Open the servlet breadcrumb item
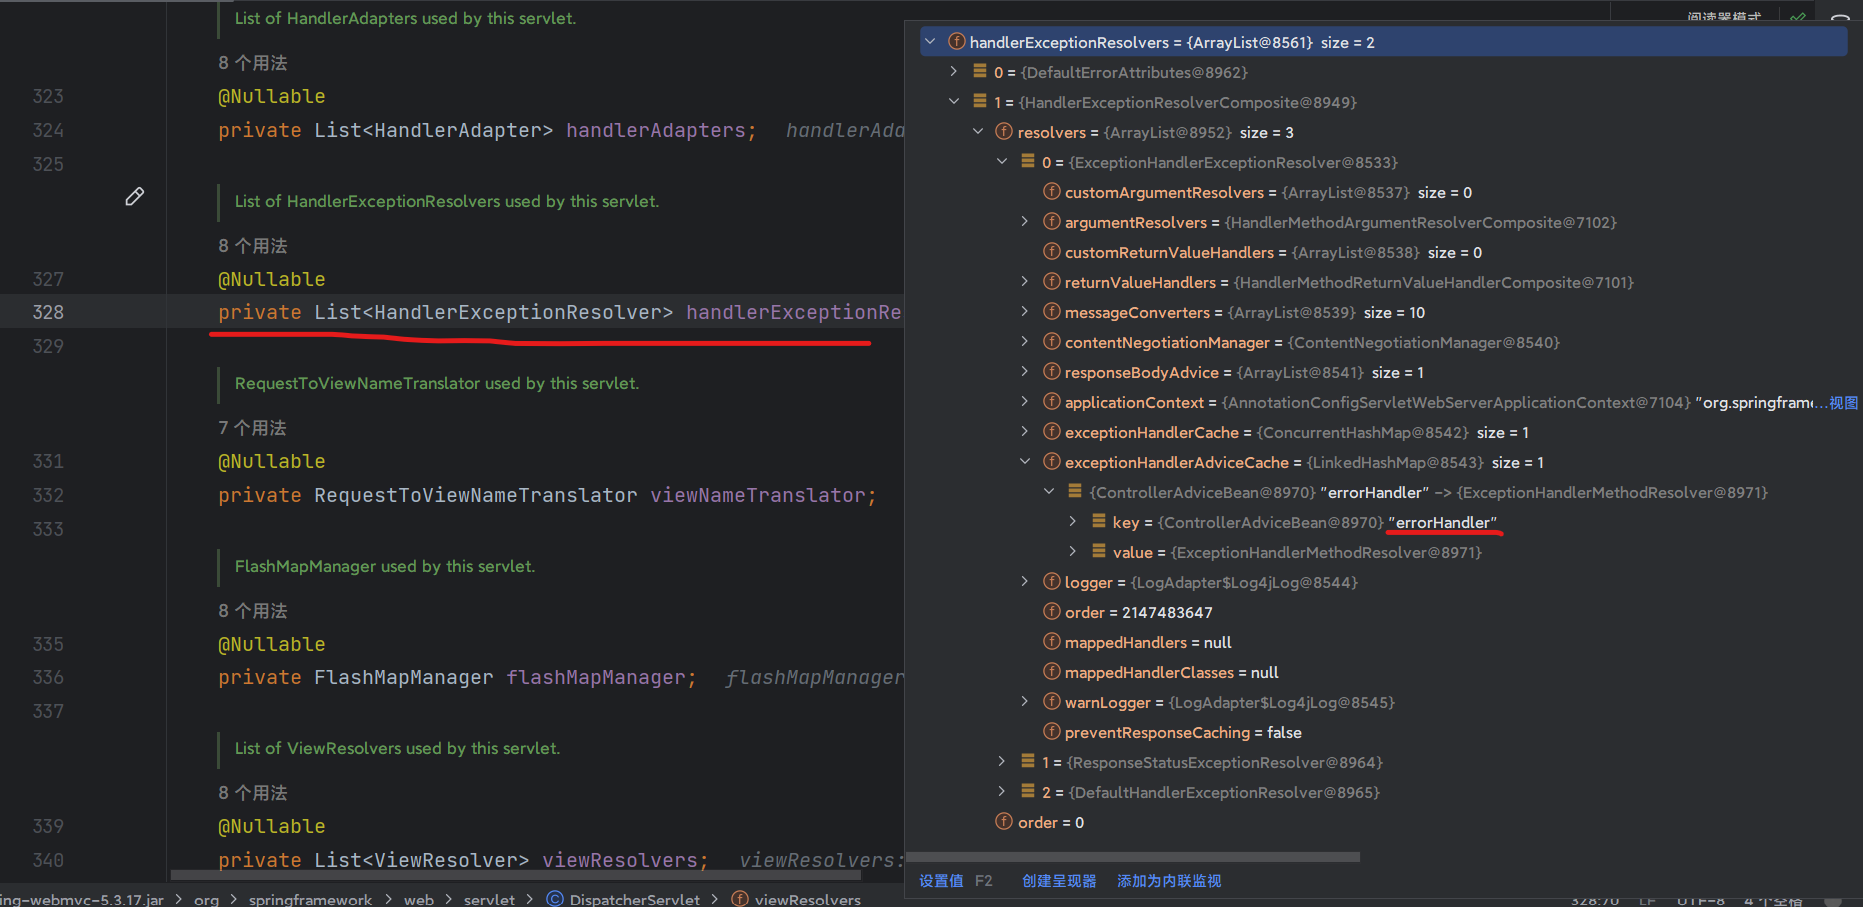 click(x=489, y=899)
